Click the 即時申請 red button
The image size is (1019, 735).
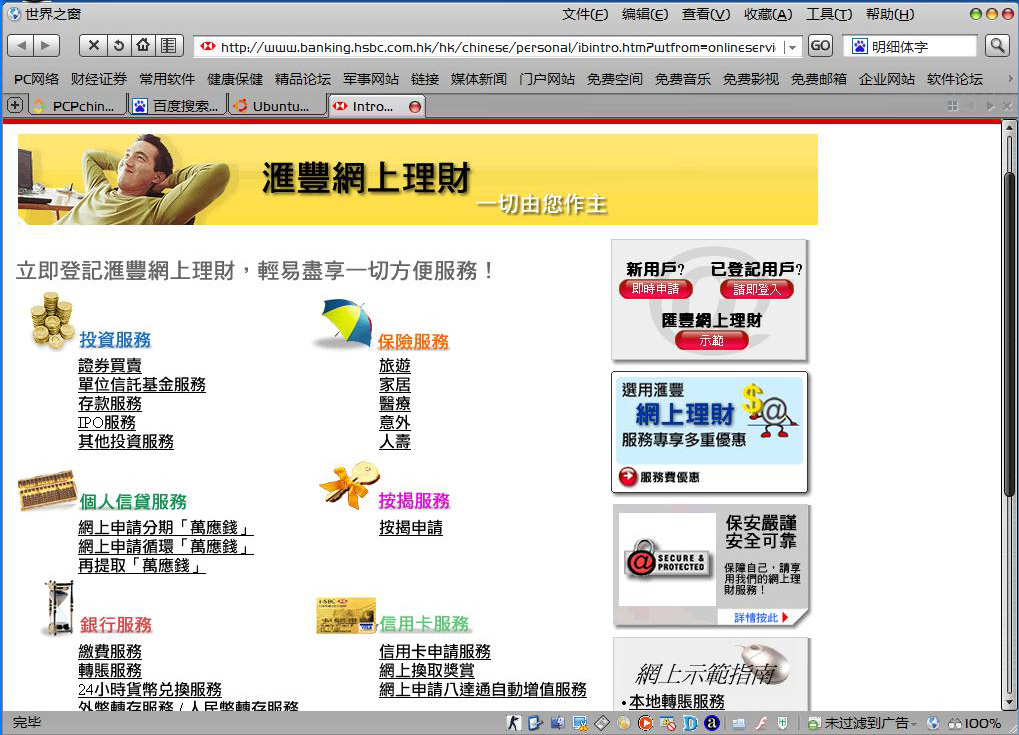tap(655, 289)
